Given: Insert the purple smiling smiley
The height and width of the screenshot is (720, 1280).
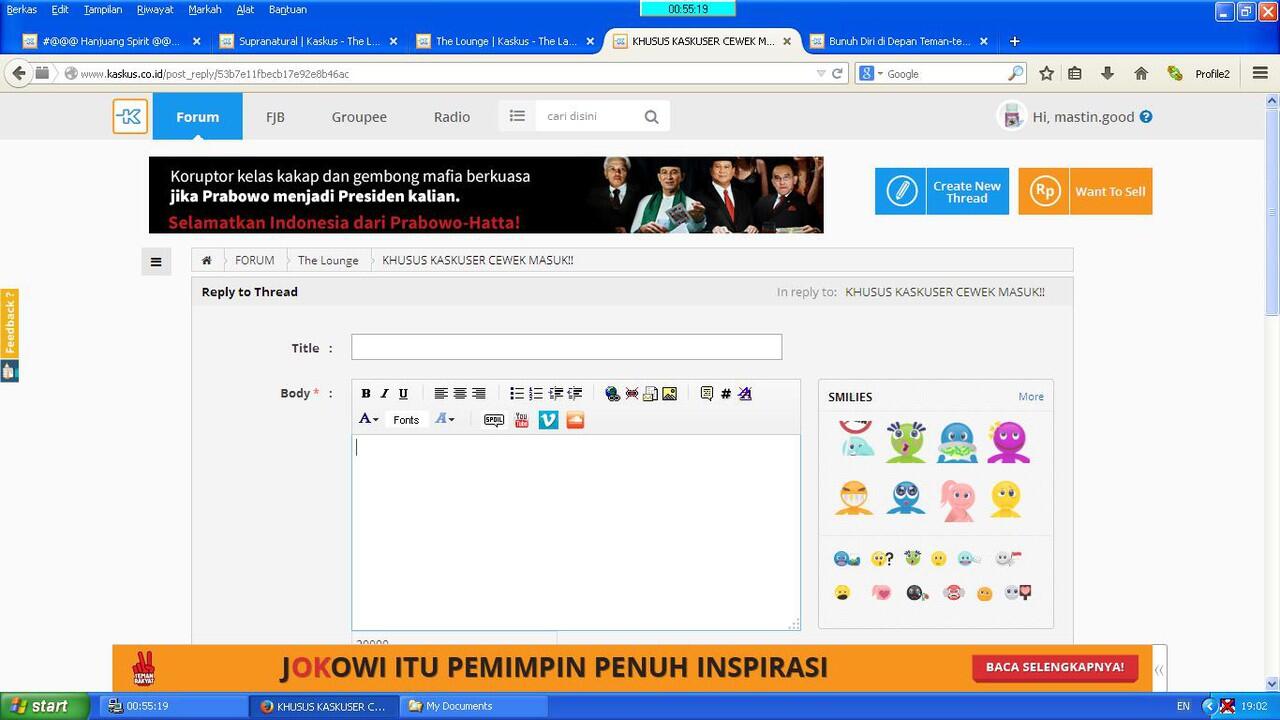Looking at the screenshot, I should [1008, 442].
